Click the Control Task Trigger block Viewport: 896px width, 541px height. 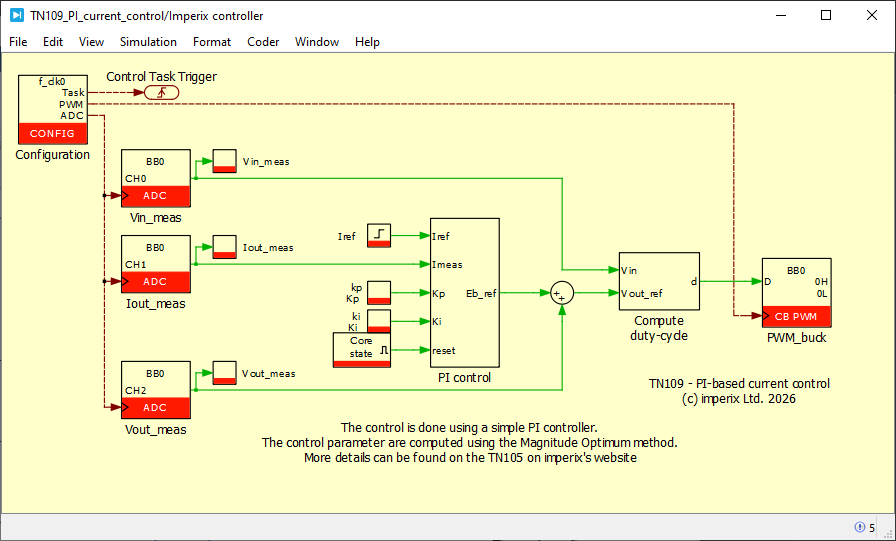coord(161,93)
